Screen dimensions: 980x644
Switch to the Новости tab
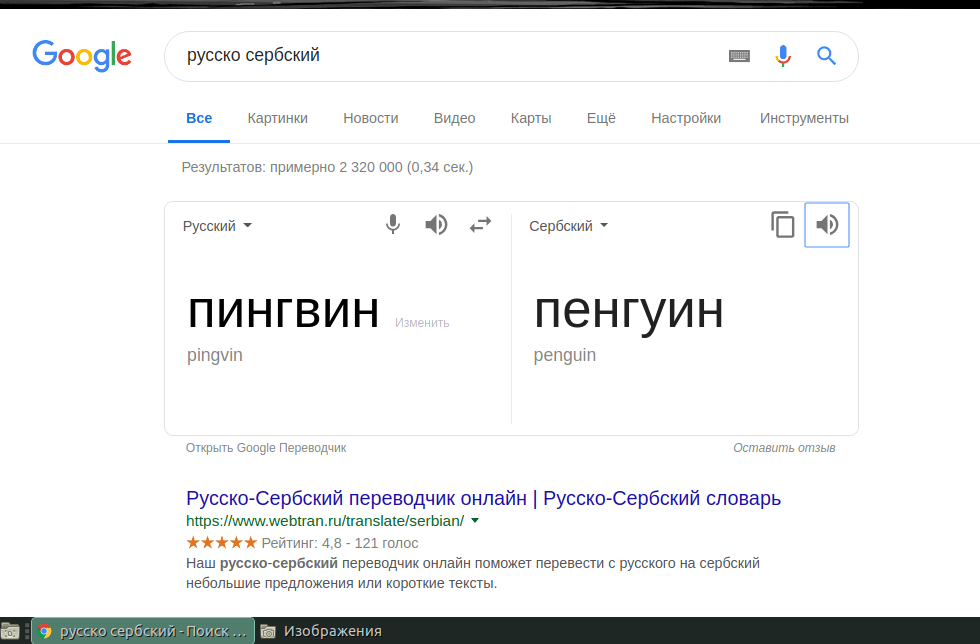coord(371,118)
